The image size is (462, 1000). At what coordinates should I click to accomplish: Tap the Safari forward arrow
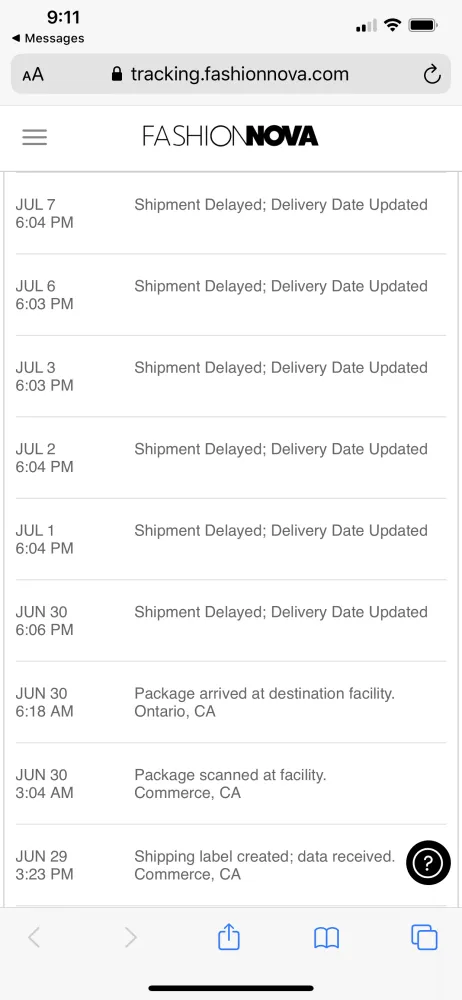click(130, 938)
